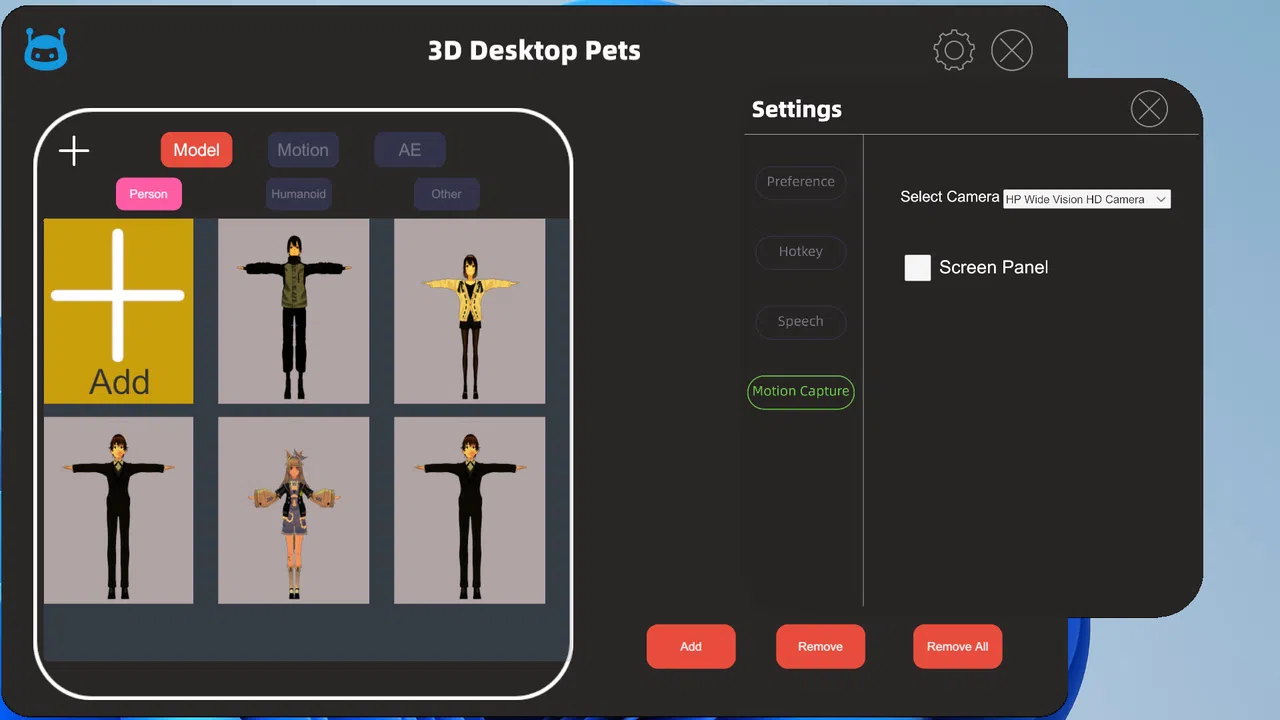Viewport: 1280px width, 720px height.
Task: Select the yellow-jacket character model thumbnail
Action: pos(470,311)
